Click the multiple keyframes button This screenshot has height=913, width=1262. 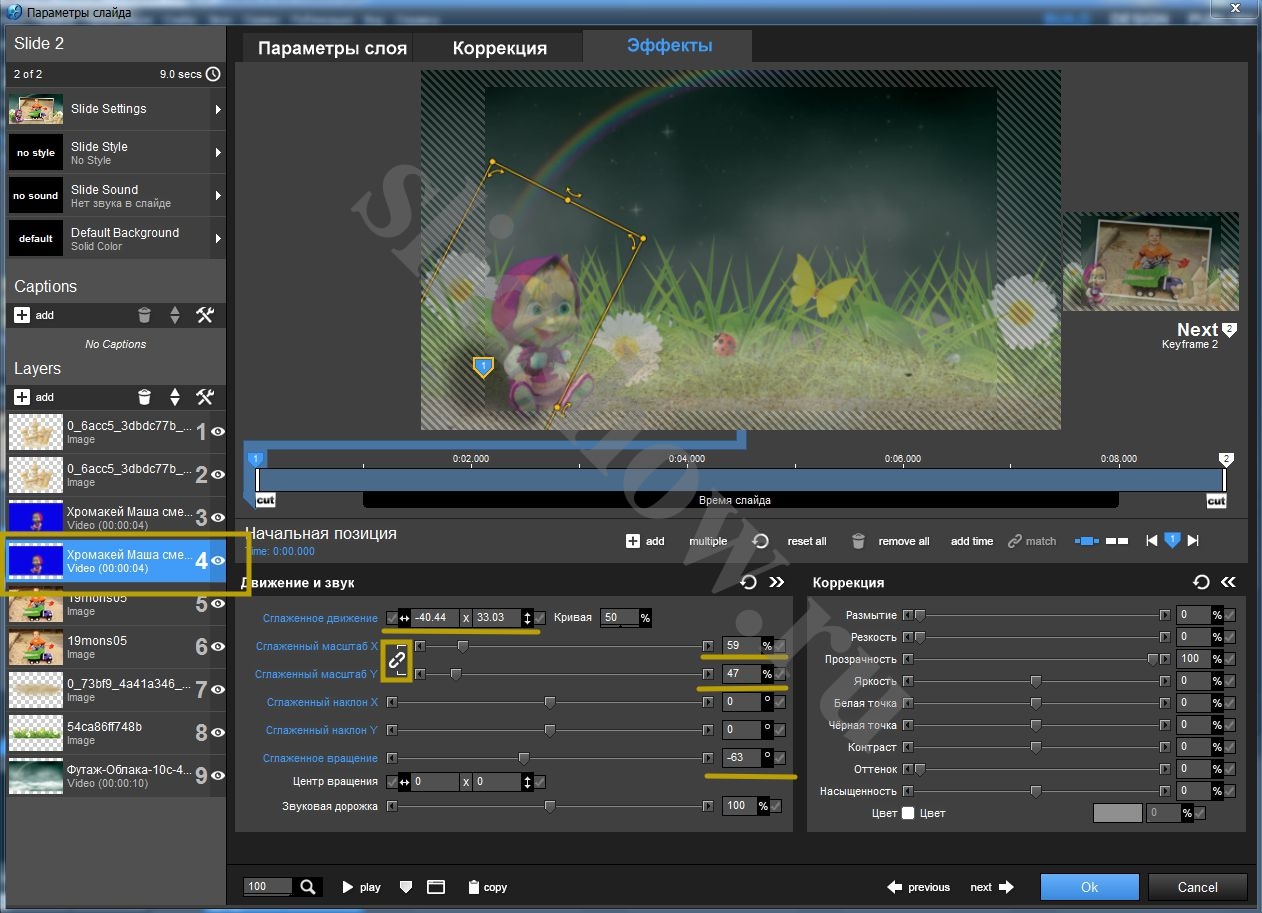pyautogui.click(x=708, y=541)
